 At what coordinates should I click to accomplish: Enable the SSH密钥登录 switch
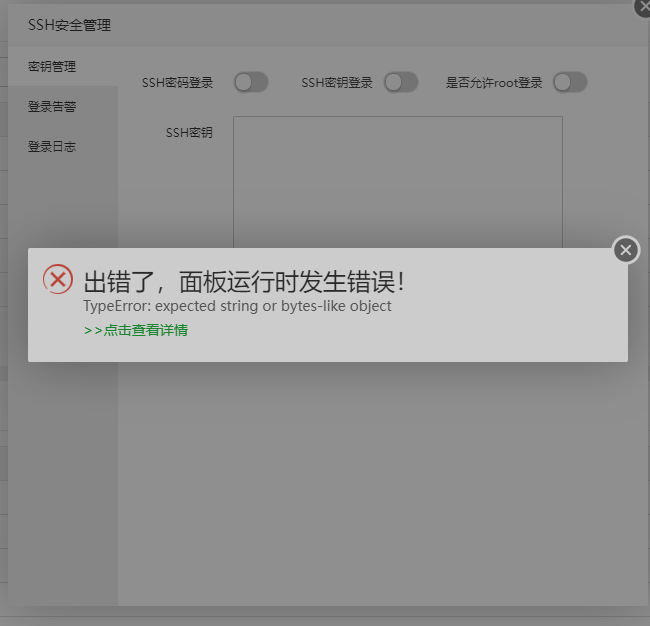click(x=400, y=82)
